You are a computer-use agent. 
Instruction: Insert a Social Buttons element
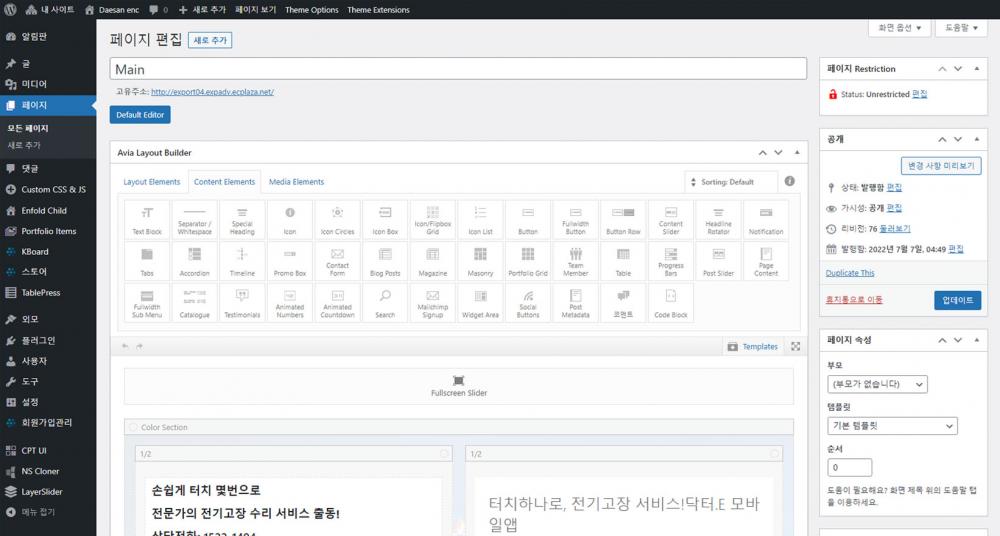[x=528, y=303]
